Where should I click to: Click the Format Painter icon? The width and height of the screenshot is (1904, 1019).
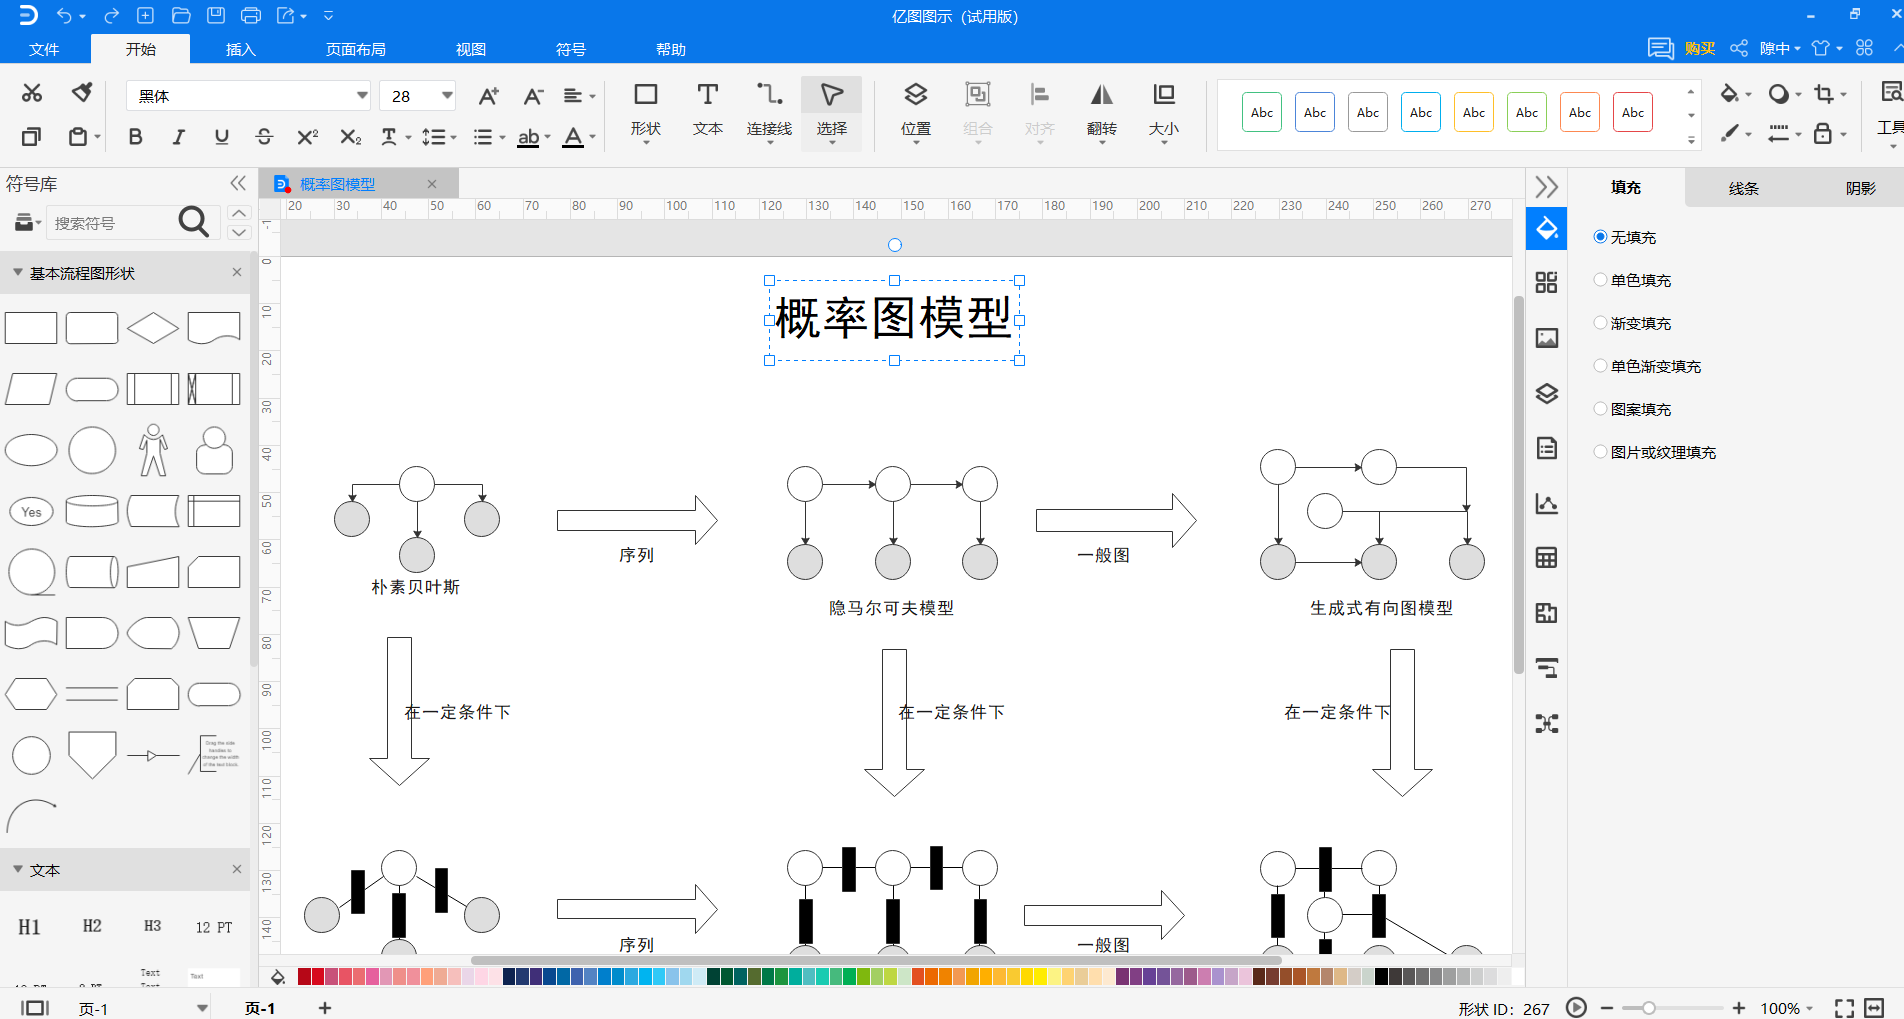(82, 93)
